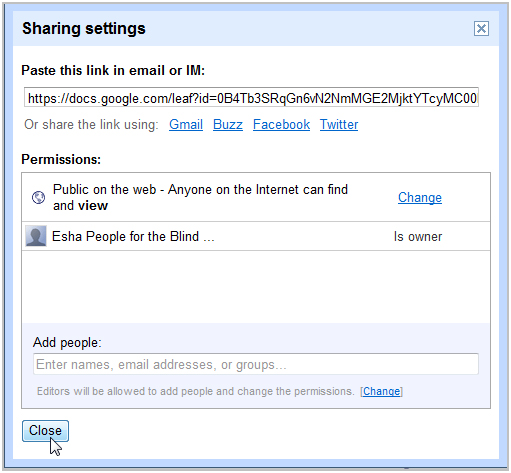The height and width of the screenshot is (473, 511).
Task: Click the Paste this link heading
Action: point(113,70)
